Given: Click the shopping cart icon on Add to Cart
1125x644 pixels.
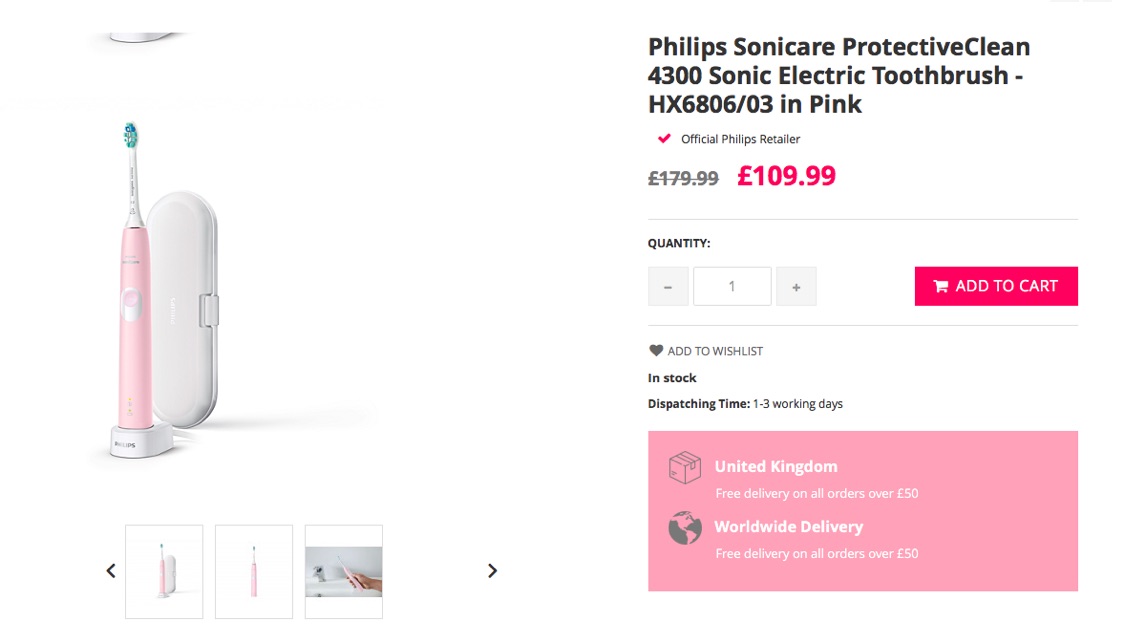Looking at the screenshot, I should coord(940,286).
